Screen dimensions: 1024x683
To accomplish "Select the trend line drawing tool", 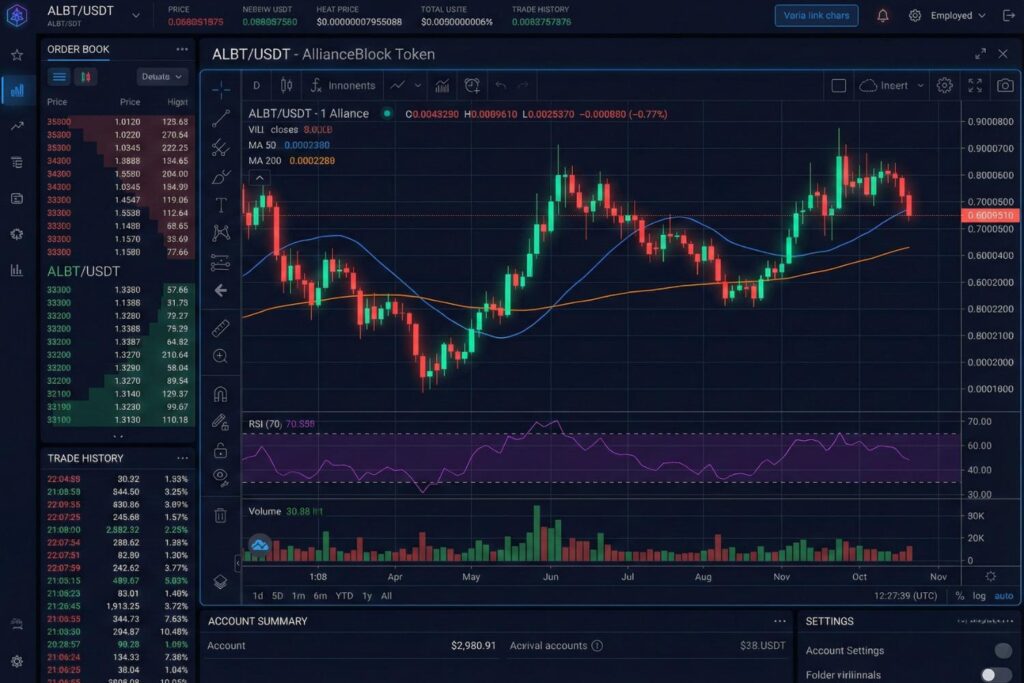I will point(221,118).
